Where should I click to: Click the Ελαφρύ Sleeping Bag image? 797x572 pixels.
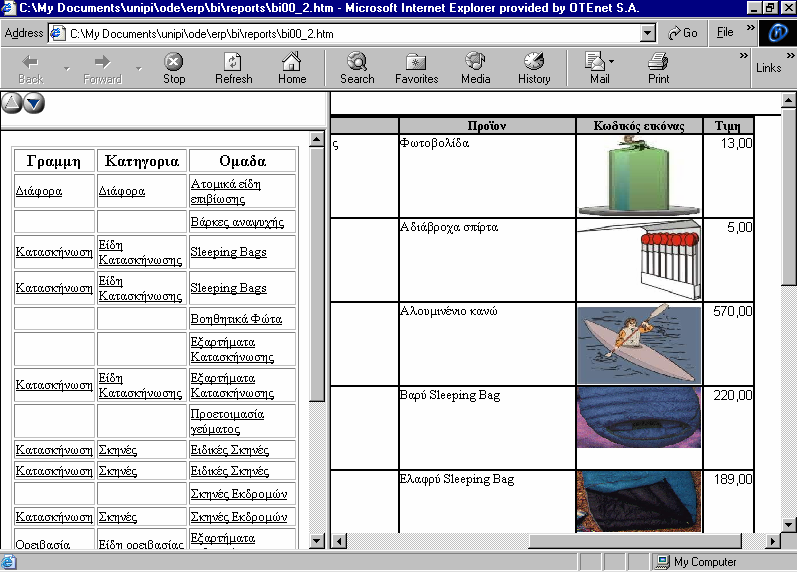pyautogui.click(x=639, y=501)
